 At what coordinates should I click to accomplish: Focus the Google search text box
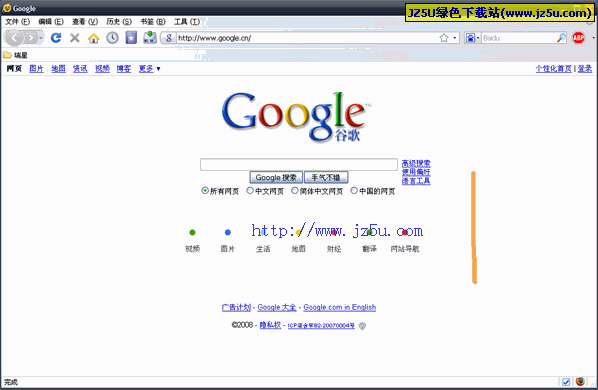point(299,164)
